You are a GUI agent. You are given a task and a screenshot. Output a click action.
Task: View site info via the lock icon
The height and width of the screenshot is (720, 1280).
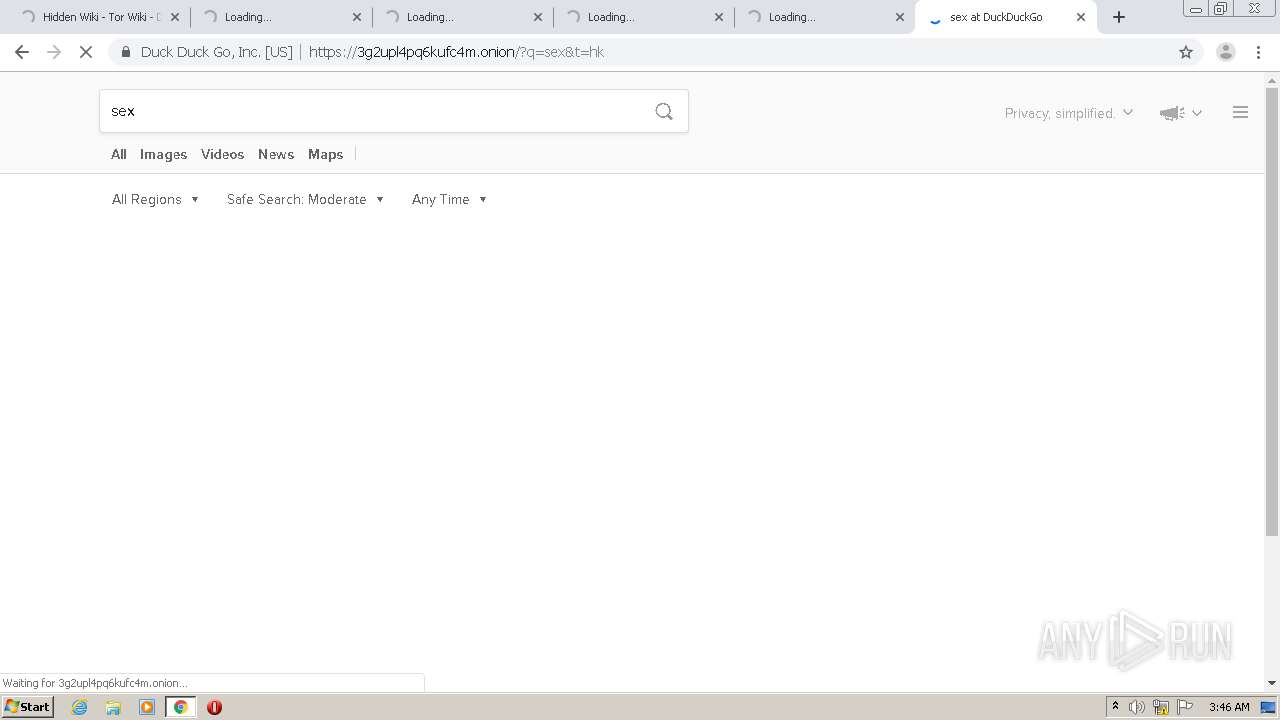pos(125,52)
